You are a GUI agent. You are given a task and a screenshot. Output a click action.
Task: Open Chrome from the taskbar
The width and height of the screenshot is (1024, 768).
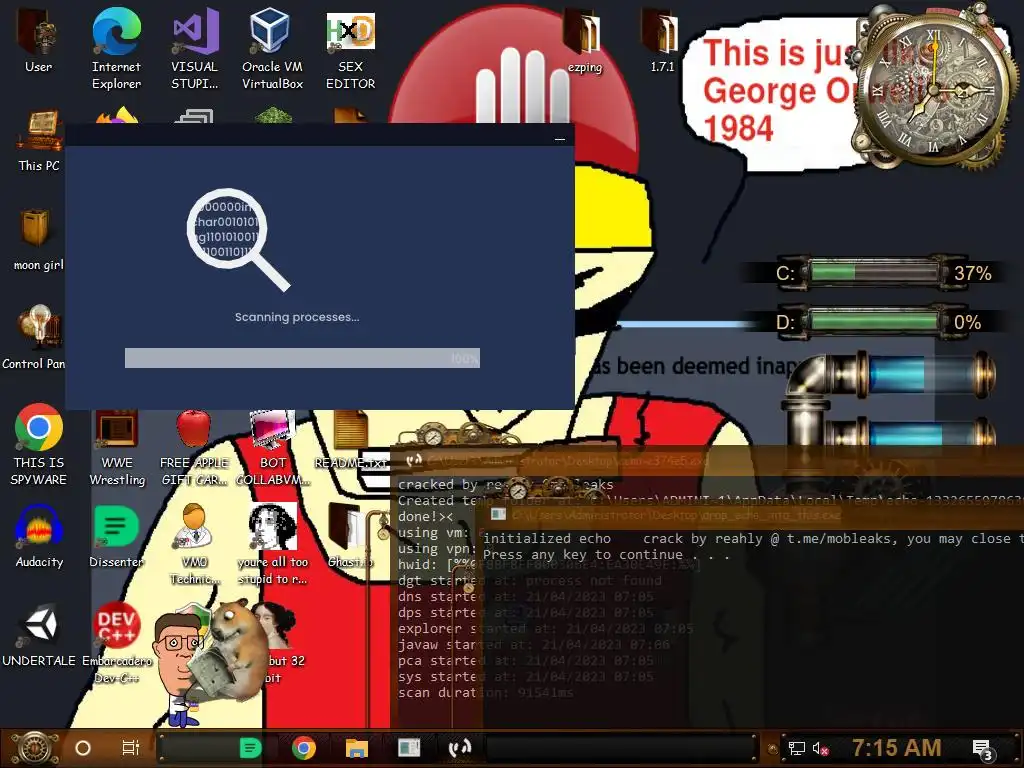[304, 748]
